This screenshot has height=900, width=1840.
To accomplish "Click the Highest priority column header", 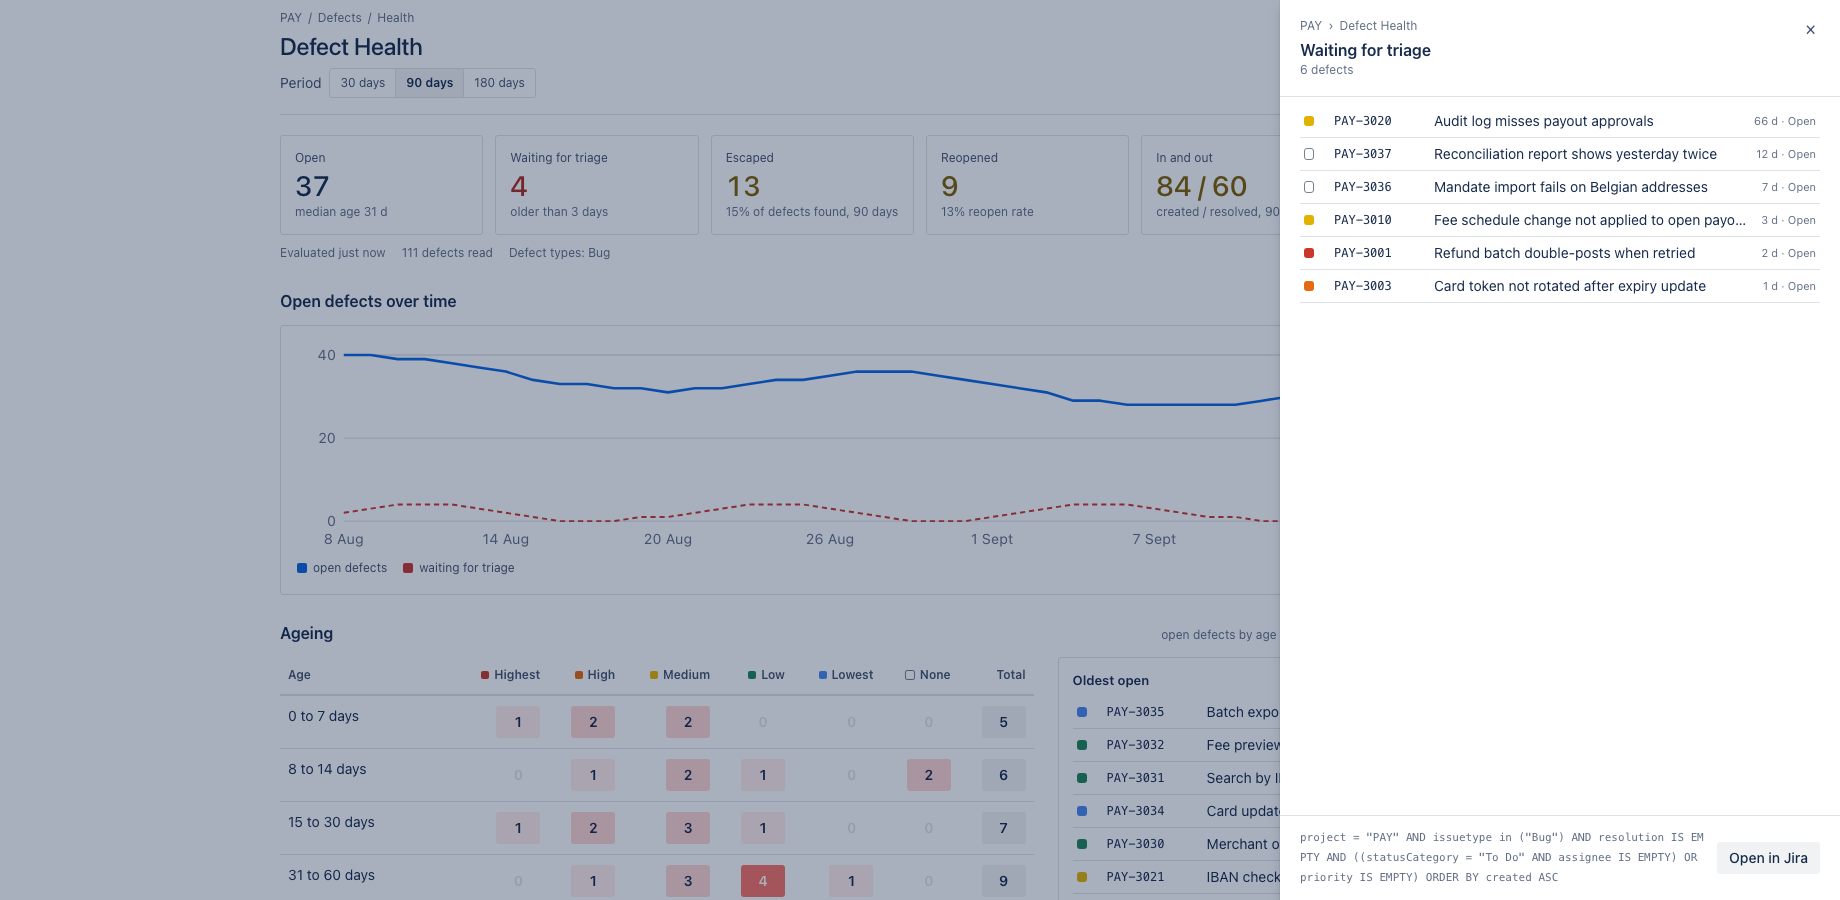I will [510, 675].
